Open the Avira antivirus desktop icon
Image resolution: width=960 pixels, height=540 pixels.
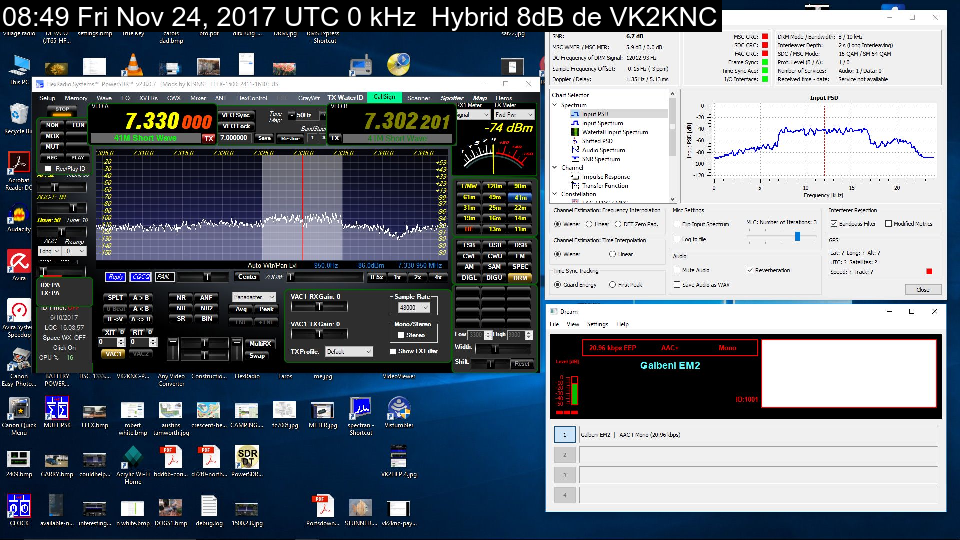[x=18, y=265]
